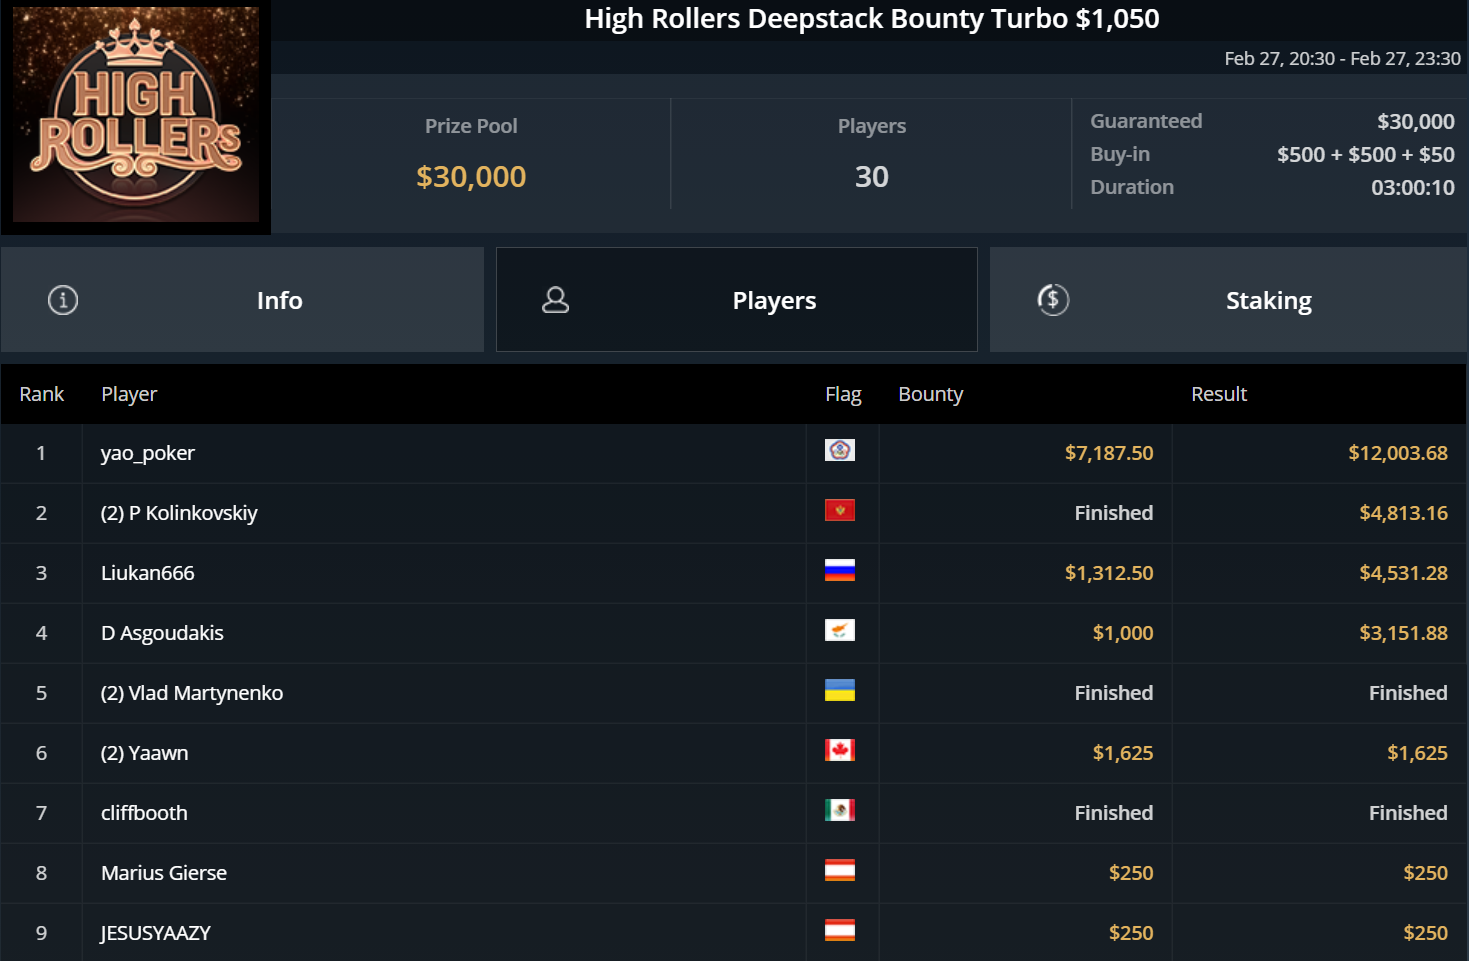
Task: Click the Ukrainian flag for Vlad Martynenko
Action: (840, 691)
